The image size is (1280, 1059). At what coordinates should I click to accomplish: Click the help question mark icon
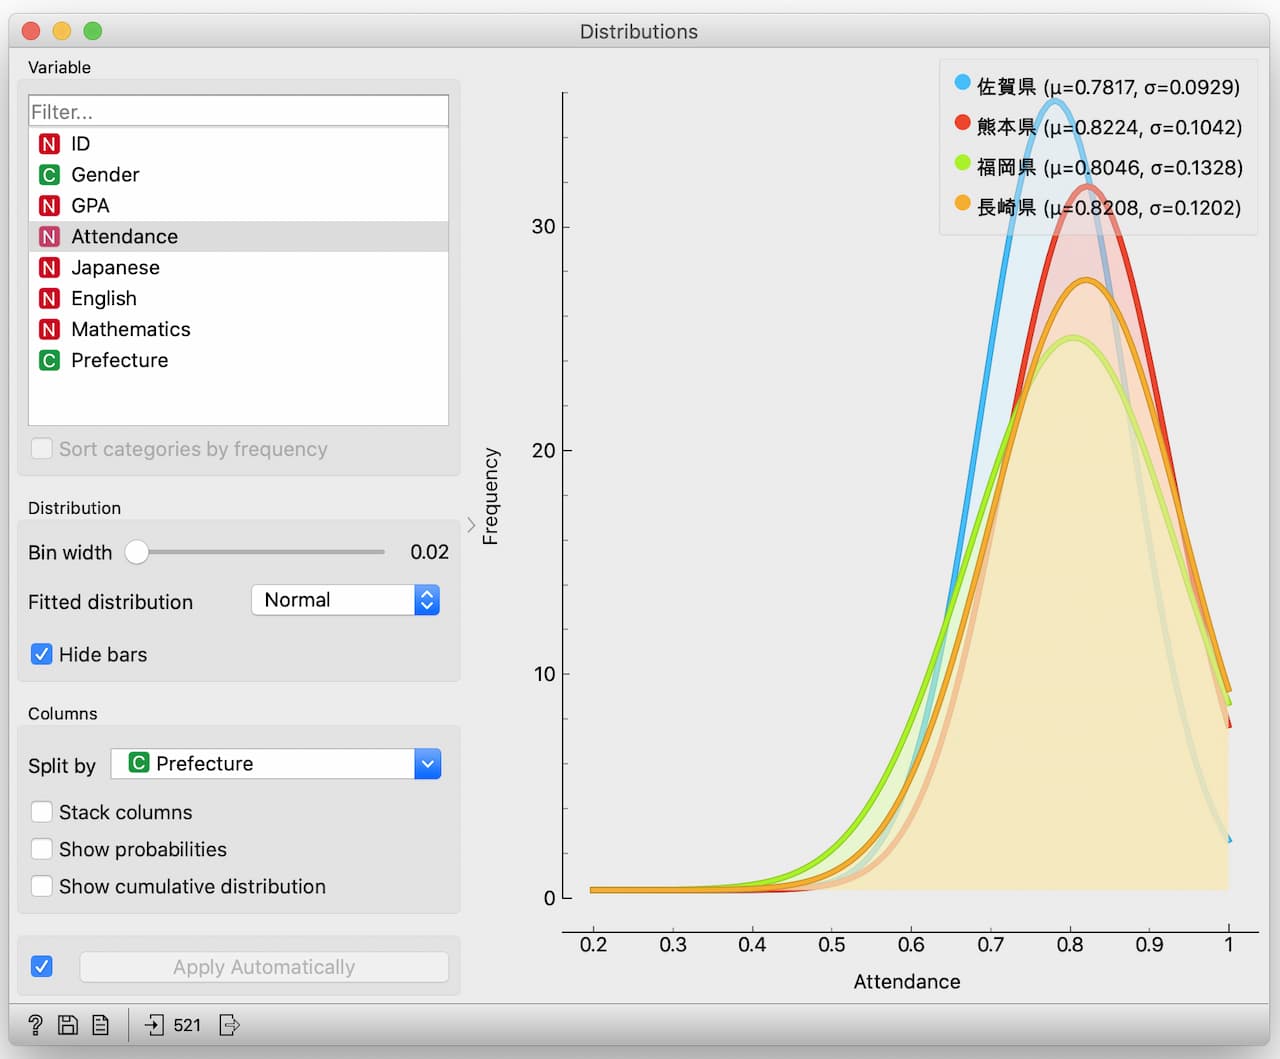[x=35, y=1025]
